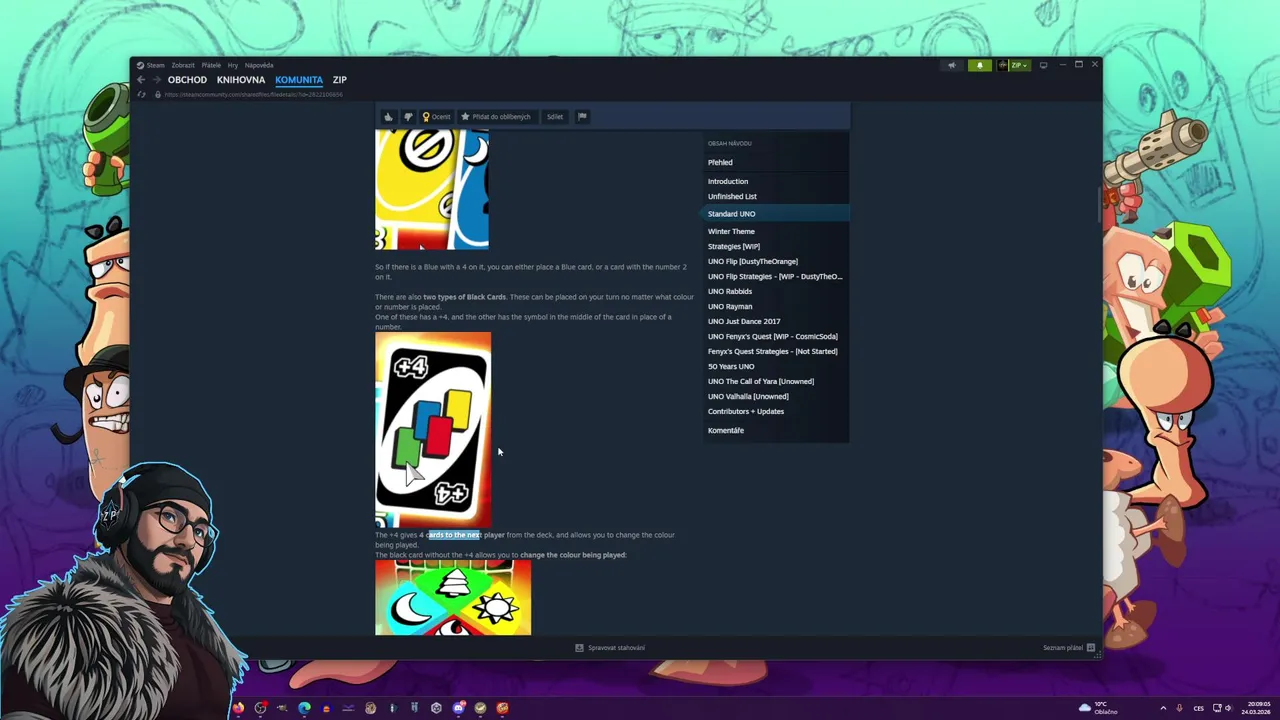Open the 50 Years UNO section
This screenshot has width=1280, height=720.
point(731,366)
